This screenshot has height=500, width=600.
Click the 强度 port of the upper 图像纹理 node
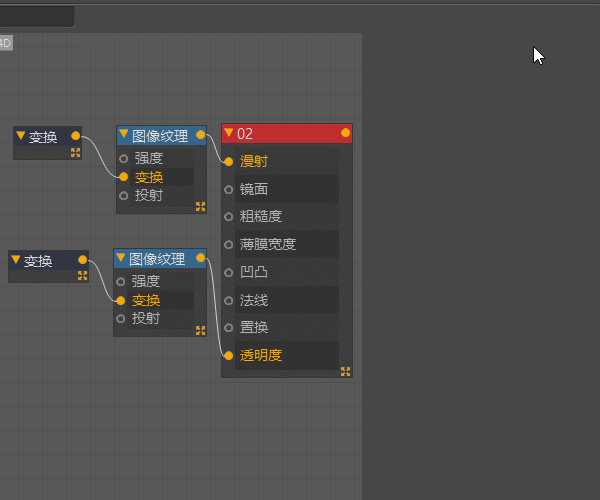(123, 158)
